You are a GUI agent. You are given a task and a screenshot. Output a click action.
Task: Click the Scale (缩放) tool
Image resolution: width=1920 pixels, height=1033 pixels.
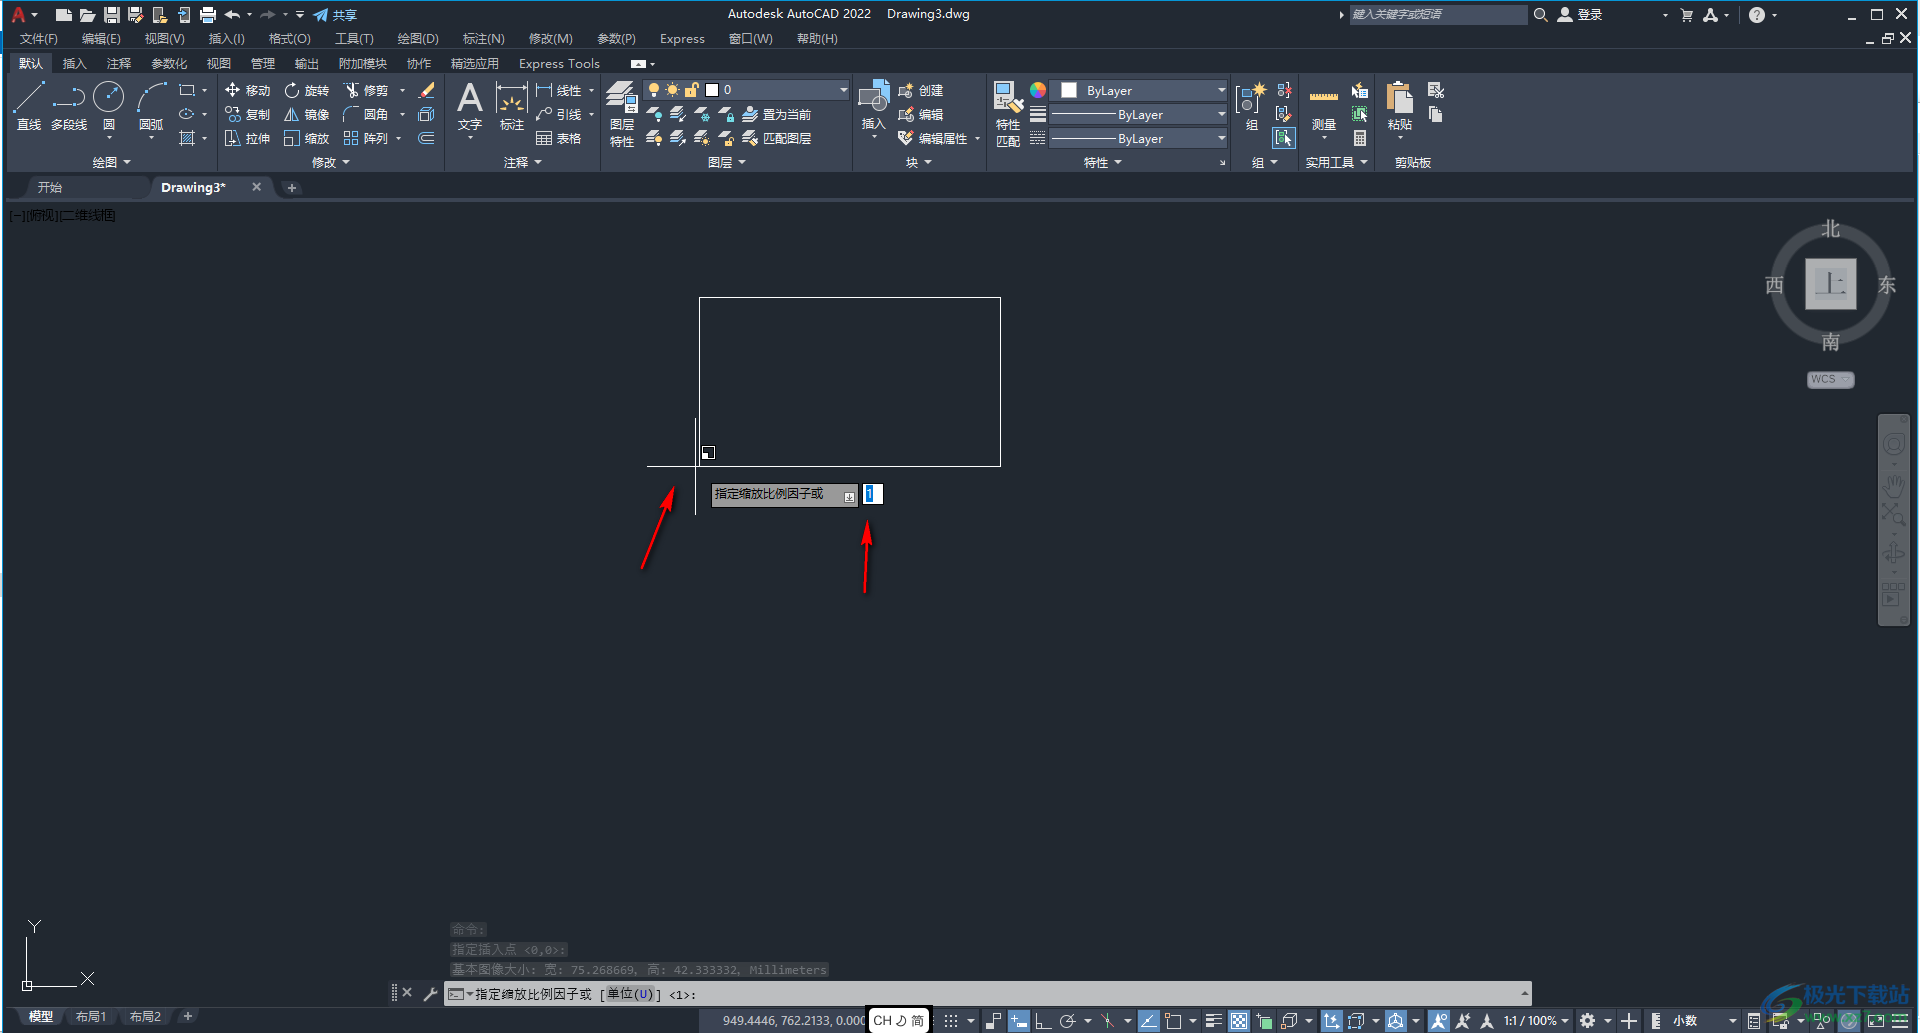point(306,138)
